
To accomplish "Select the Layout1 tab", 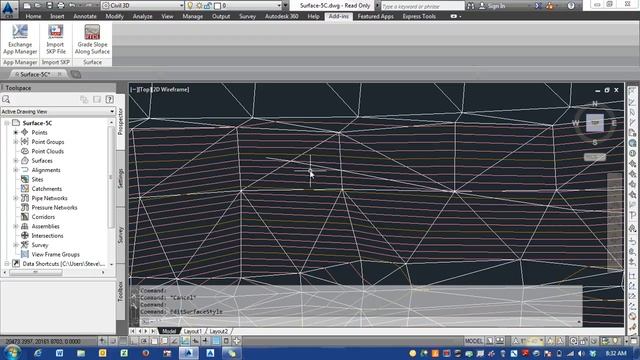I will pyautogui.click(x=192, y=331).
